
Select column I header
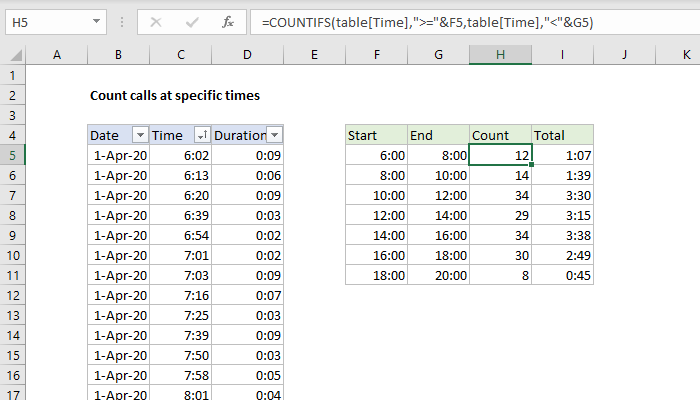pyautogui.click(x=562, y=55)
